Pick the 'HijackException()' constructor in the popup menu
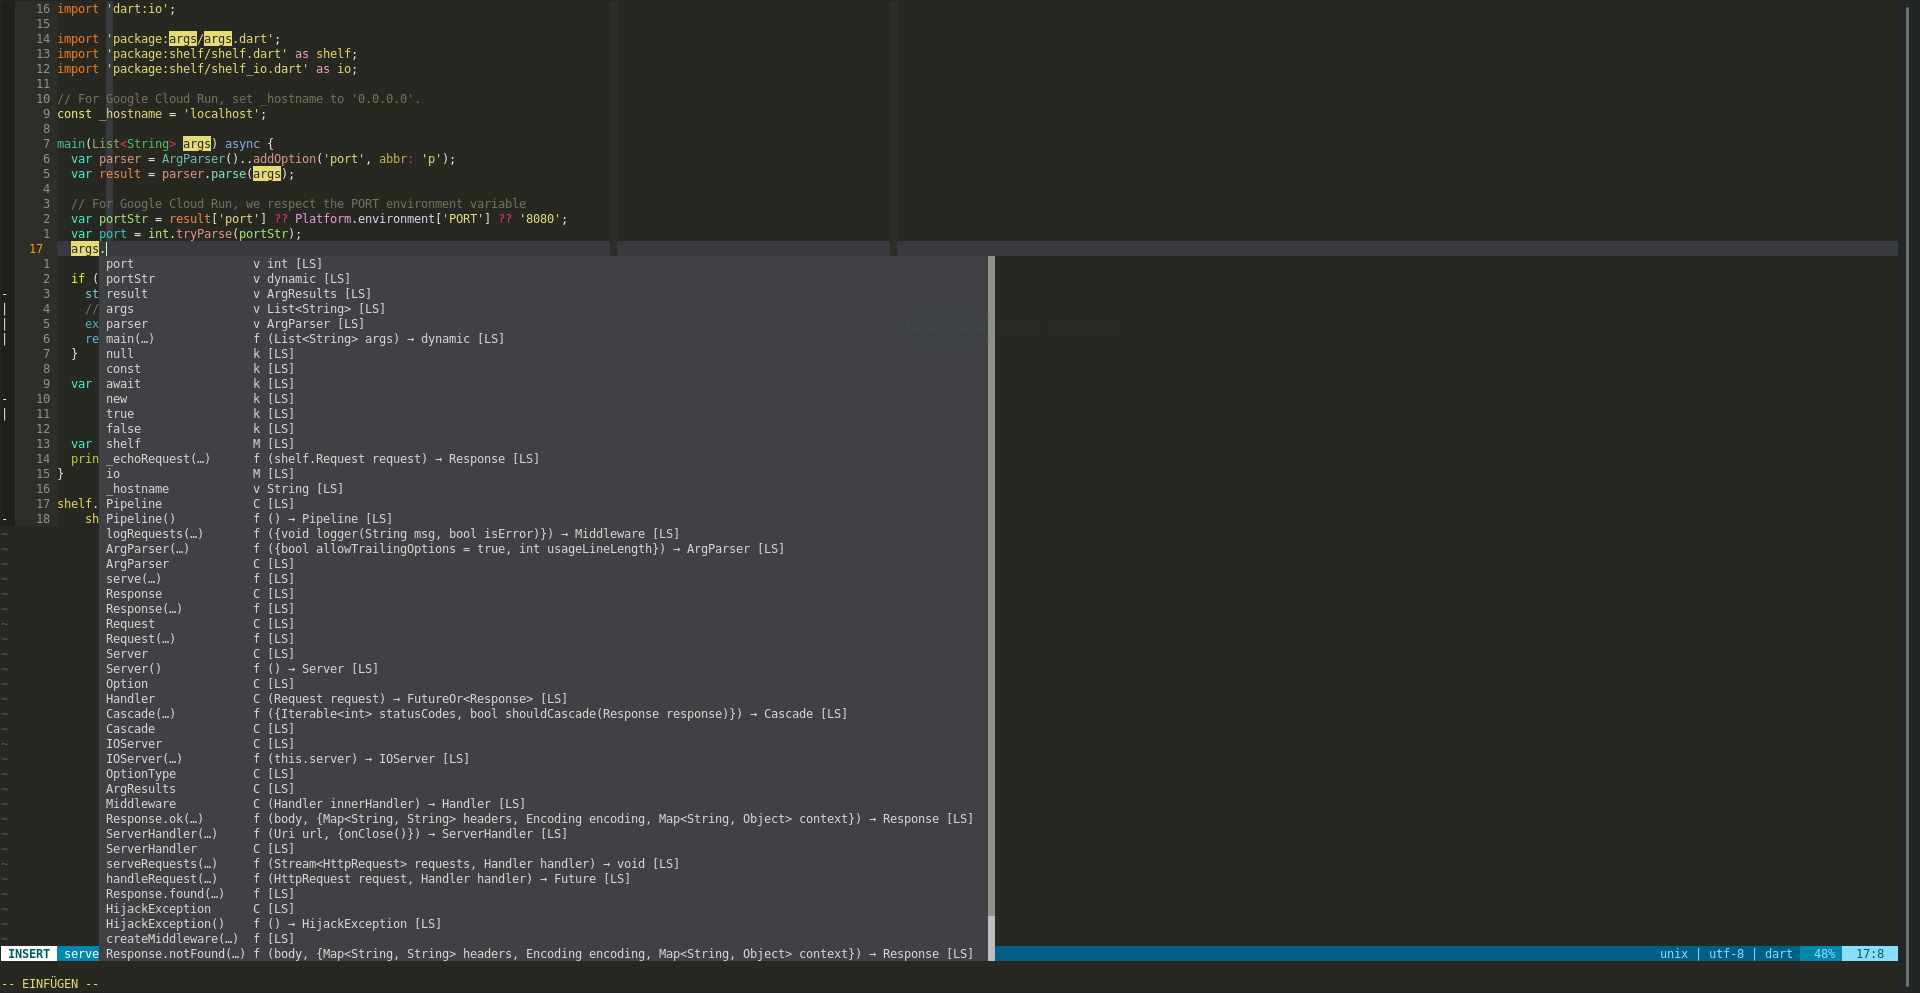Screen dimensions: 1920x993 [166, 923]
